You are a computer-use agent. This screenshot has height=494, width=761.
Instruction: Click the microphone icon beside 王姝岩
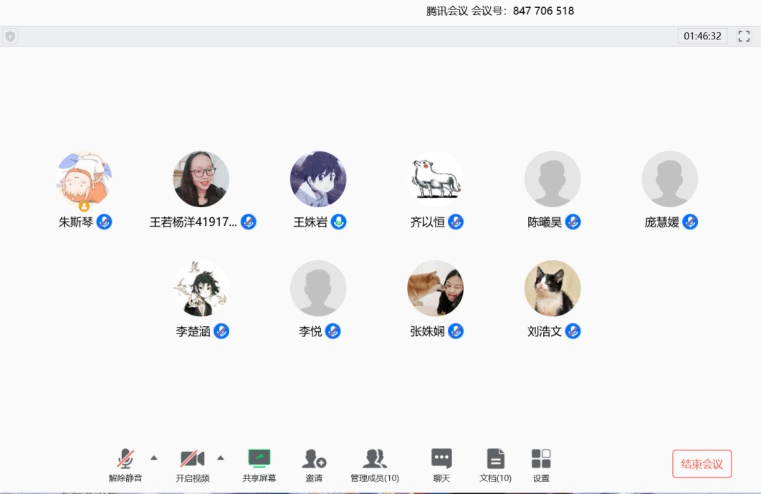(x=339, y=222)
